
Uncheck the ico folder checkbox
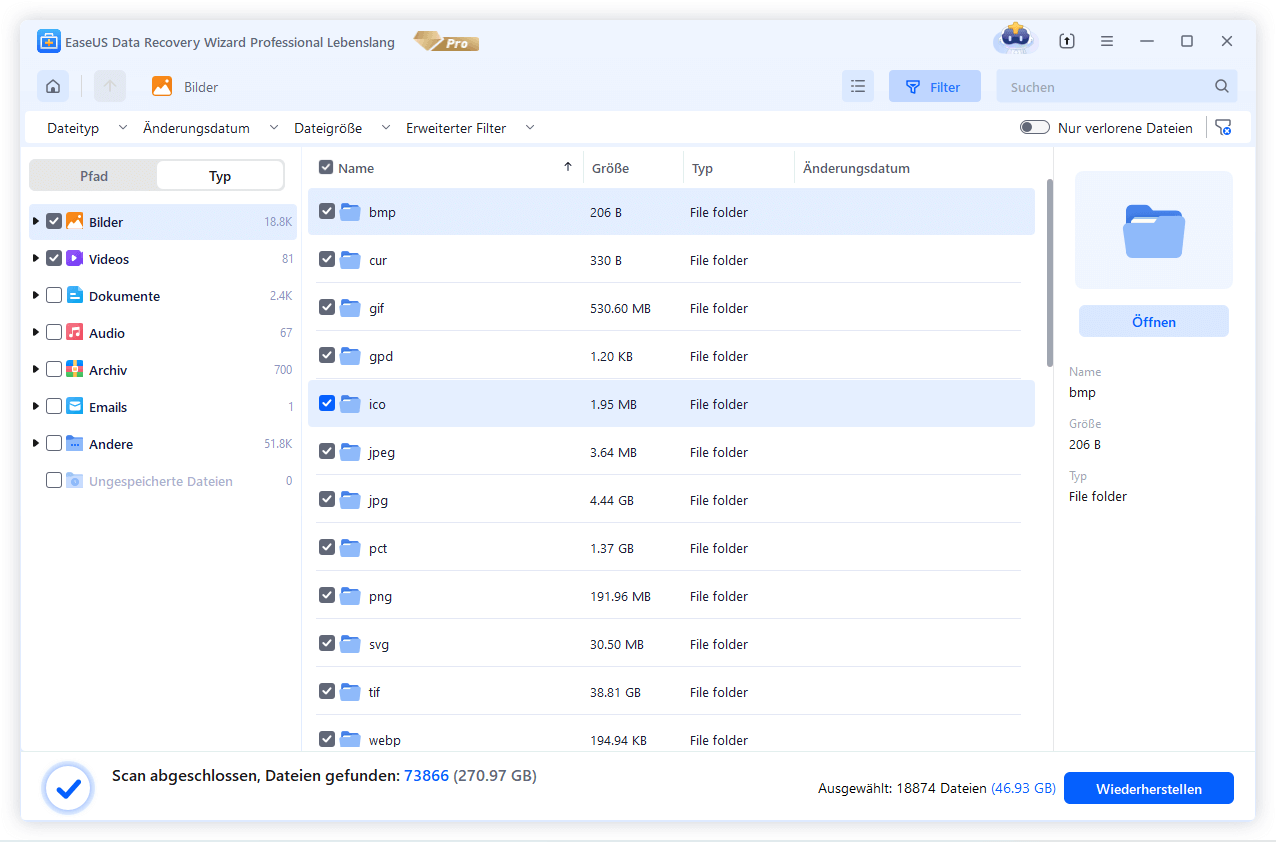click(327, 404)
